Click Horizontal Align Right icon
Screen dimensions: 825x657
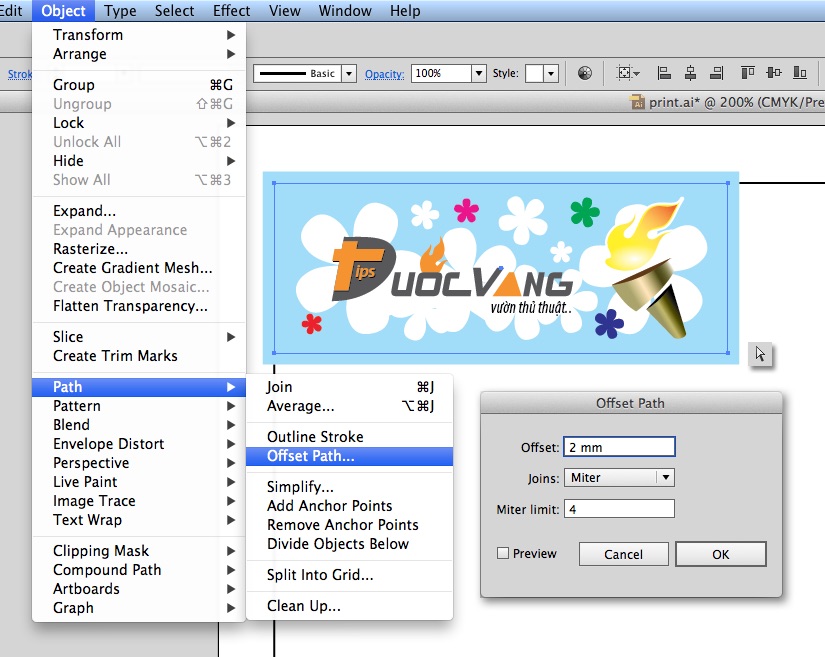point(716,73)
